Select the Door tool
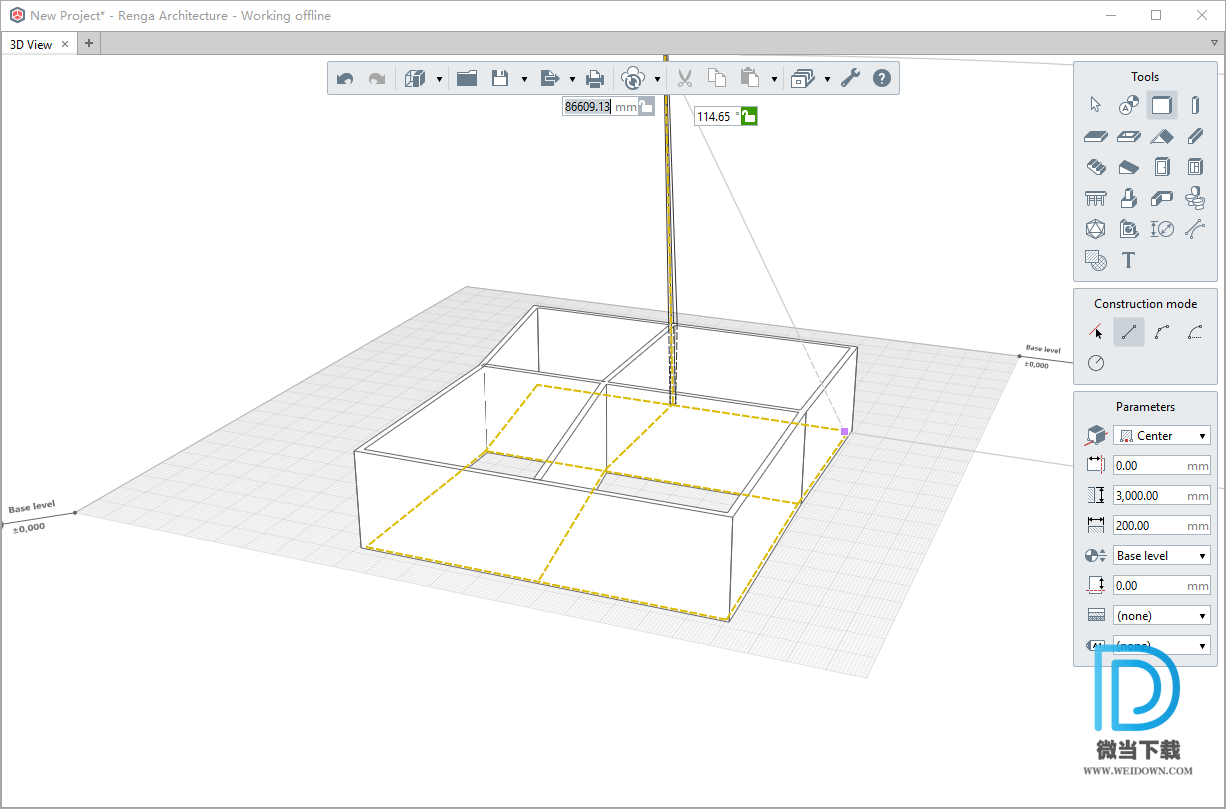 [x=1161, y=167]
